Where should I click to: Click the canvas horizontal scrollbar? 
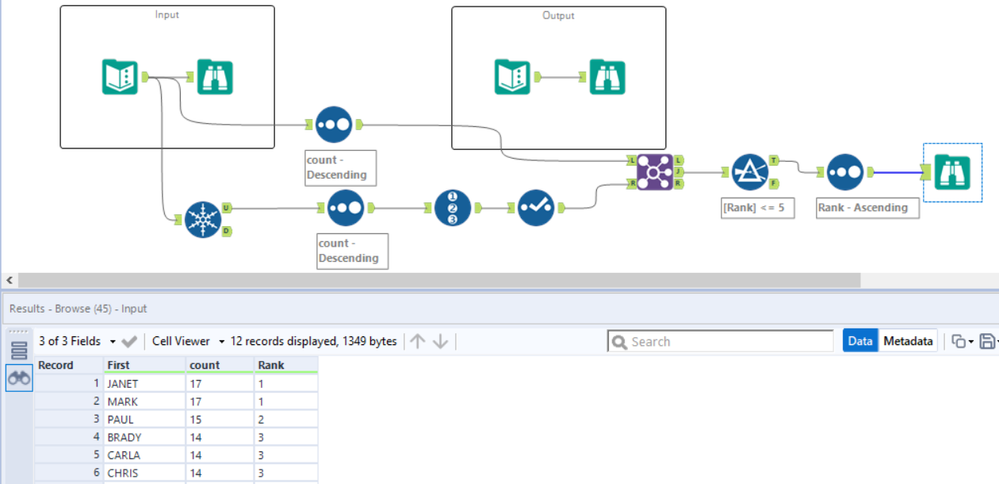tap(440, 280)
